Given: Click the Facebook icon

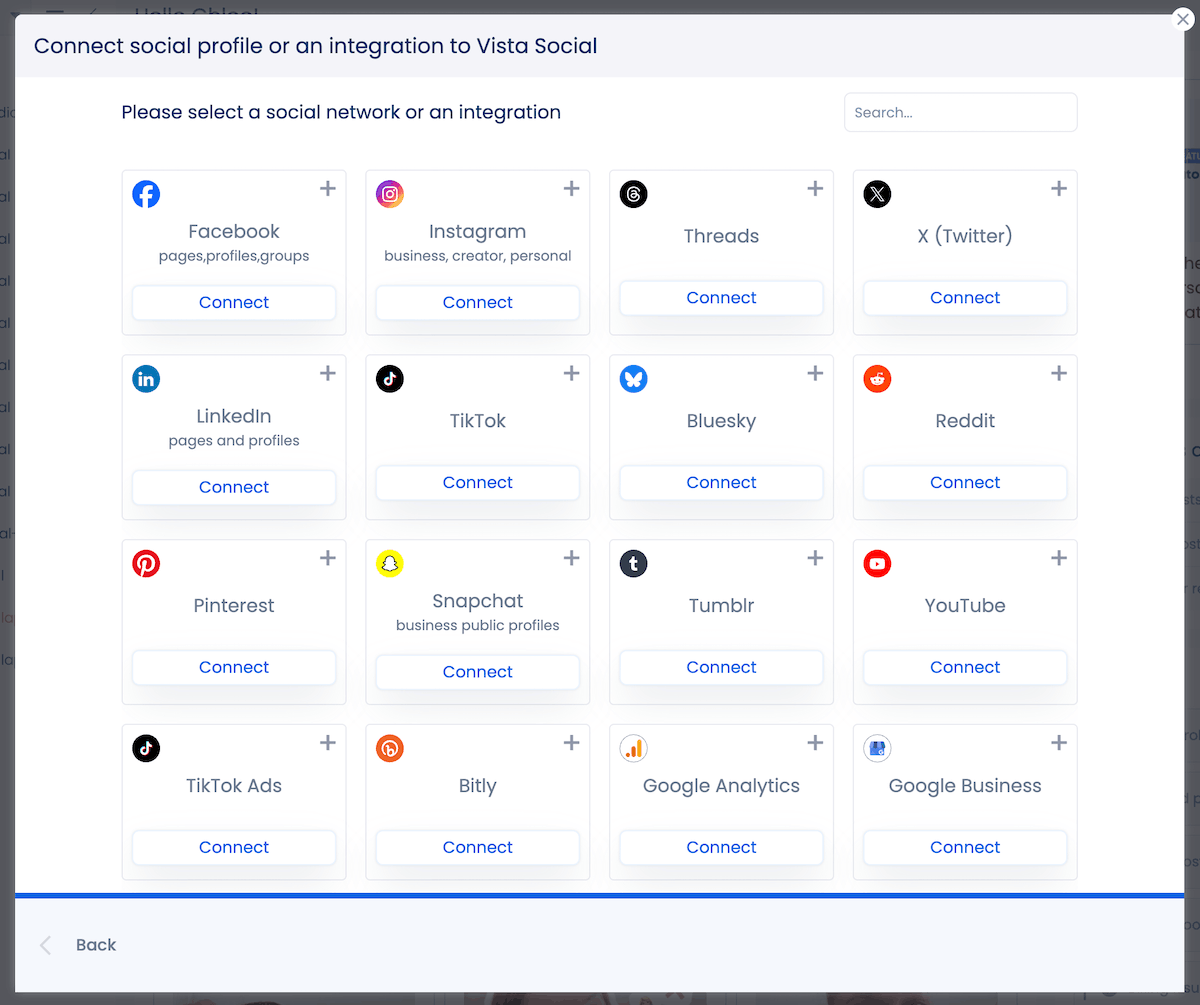Looking at the screenshot, I should click(146, 194).
